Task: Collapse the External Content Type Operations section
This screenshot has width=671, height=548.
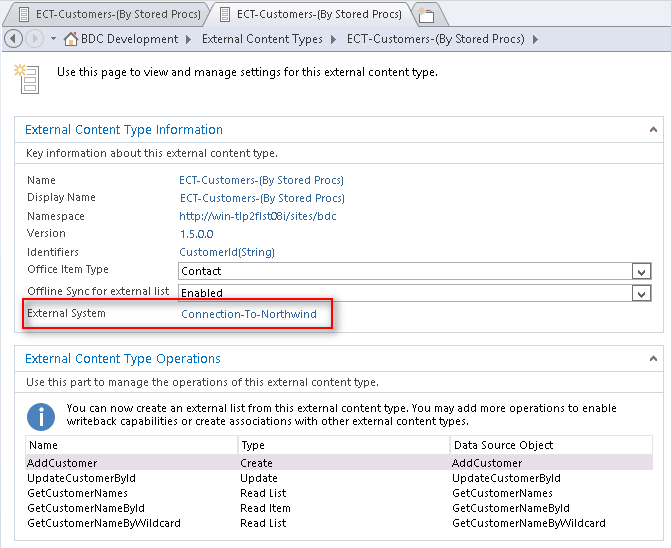Action: (654, 359)
